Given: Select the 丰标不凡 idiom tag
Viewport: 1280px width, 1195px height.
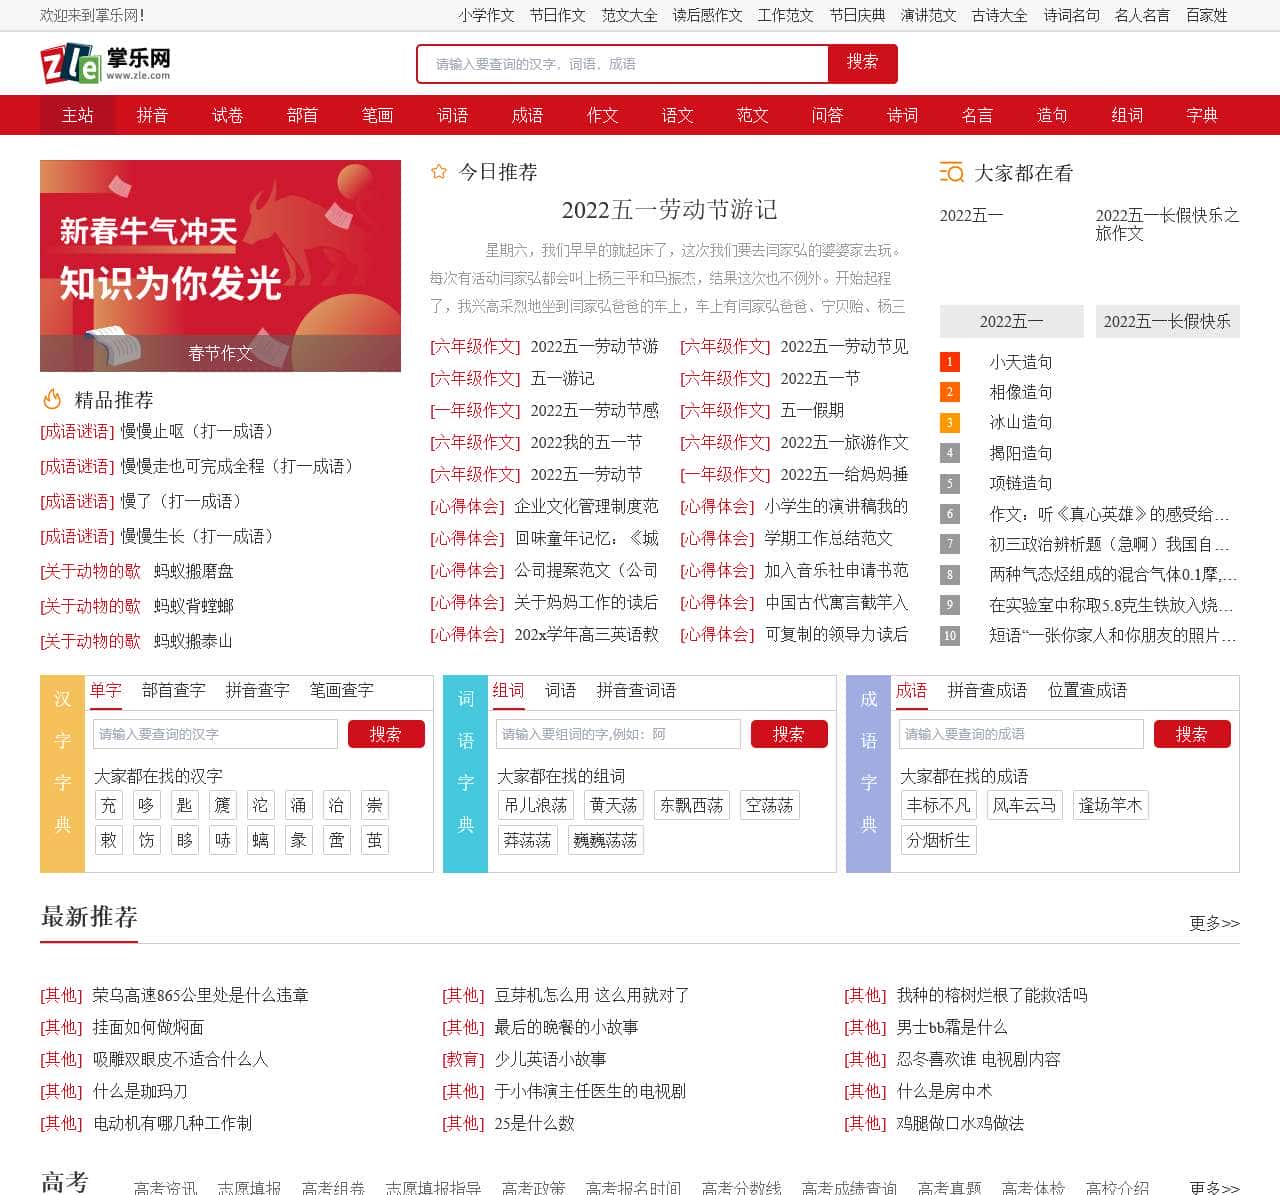Looking at the screenshot, I should pos(938,805).
